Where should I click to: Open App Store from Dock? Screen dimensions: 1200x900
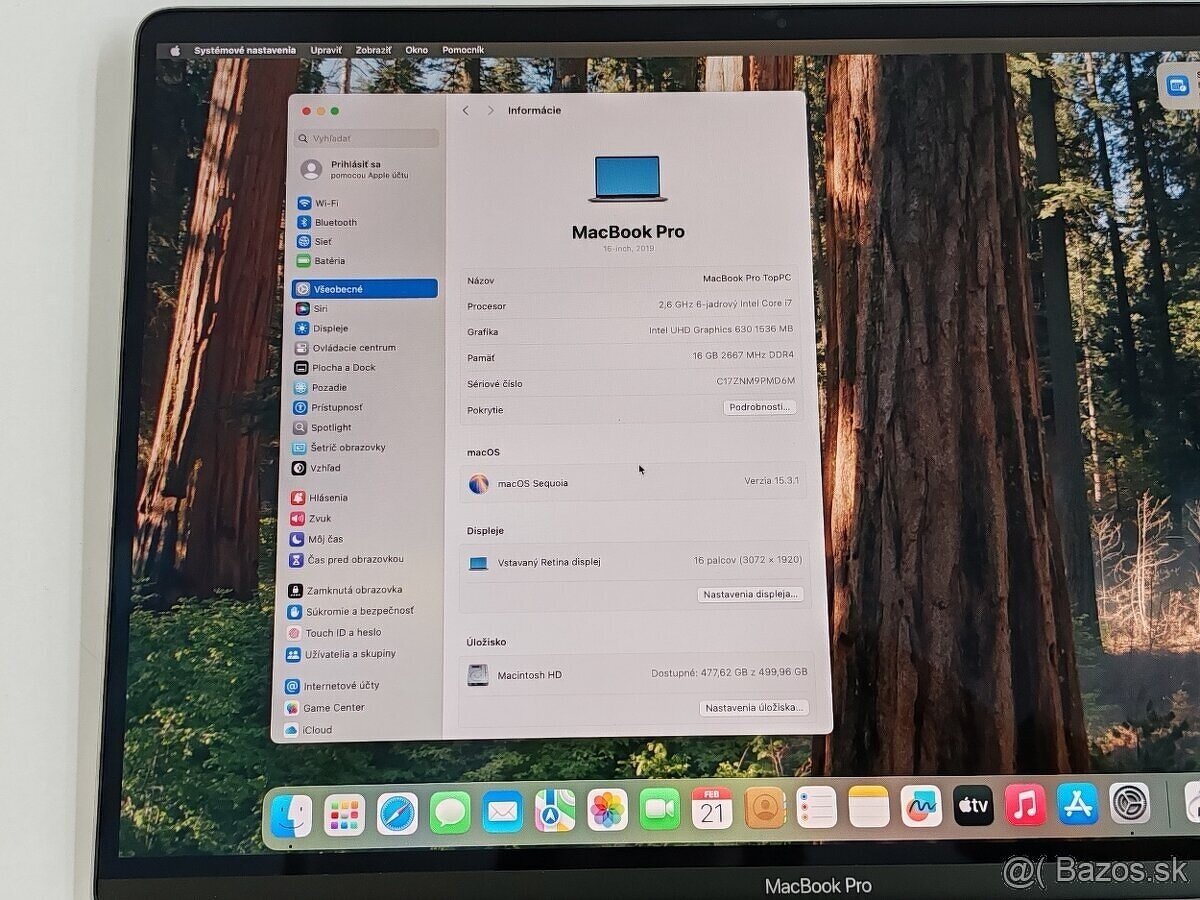point(1077,803)
